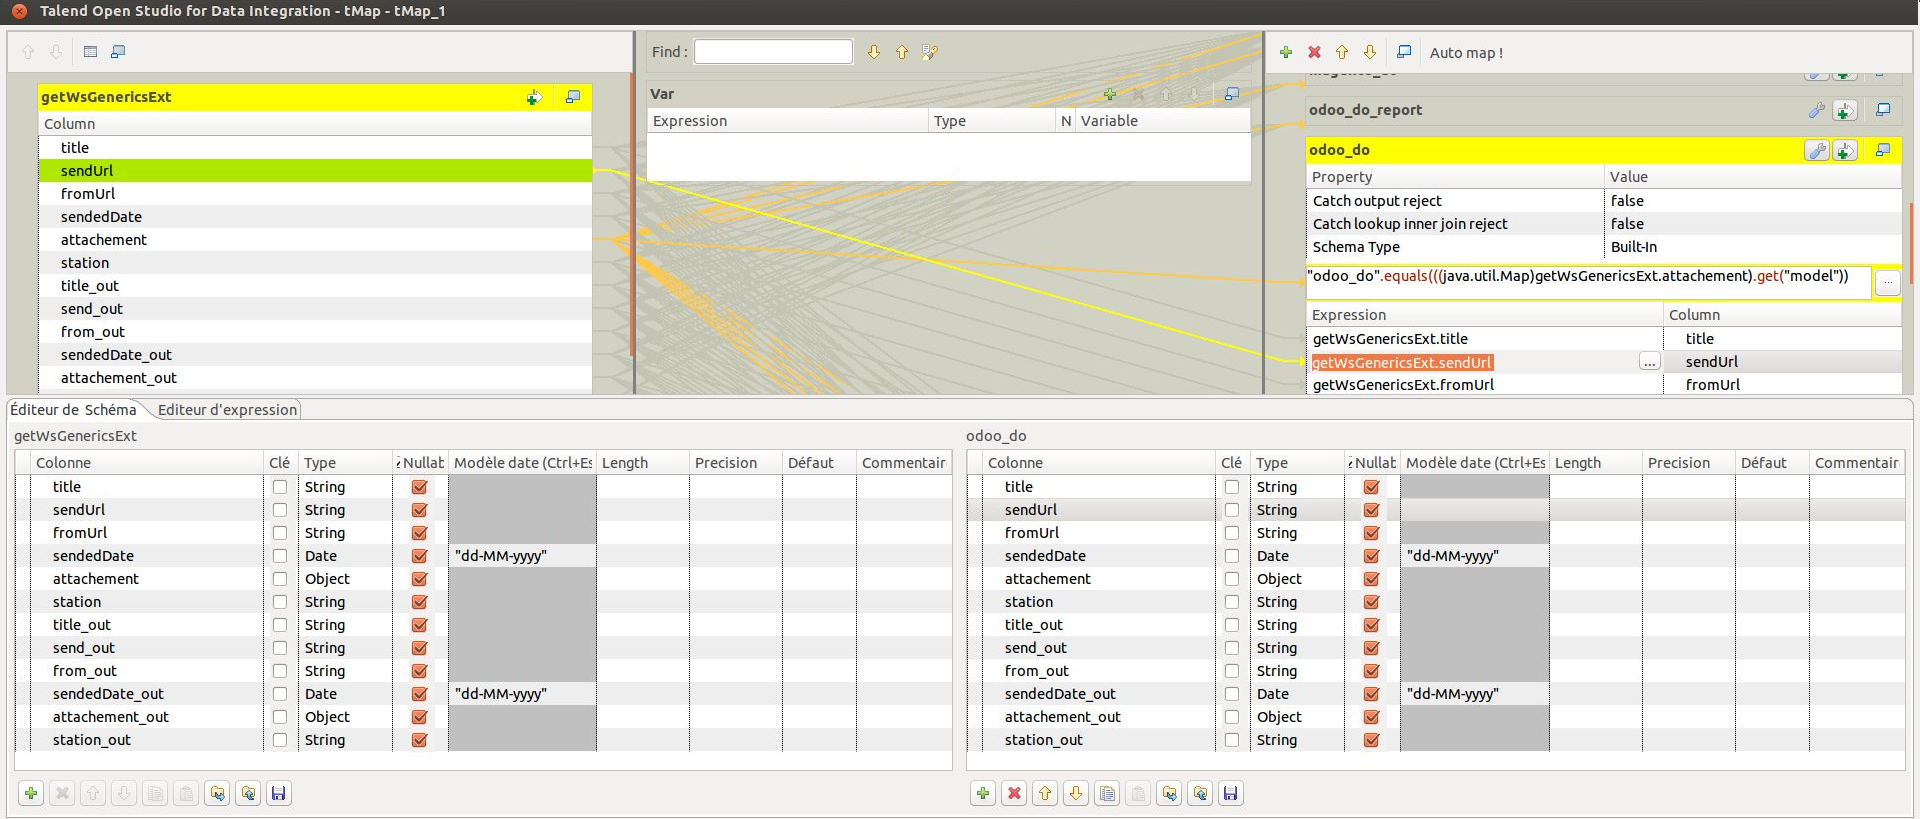Toggle Nullable for sendedDate_out in odoo_do schema
1920x819 pixels.
pos(1372,694)
